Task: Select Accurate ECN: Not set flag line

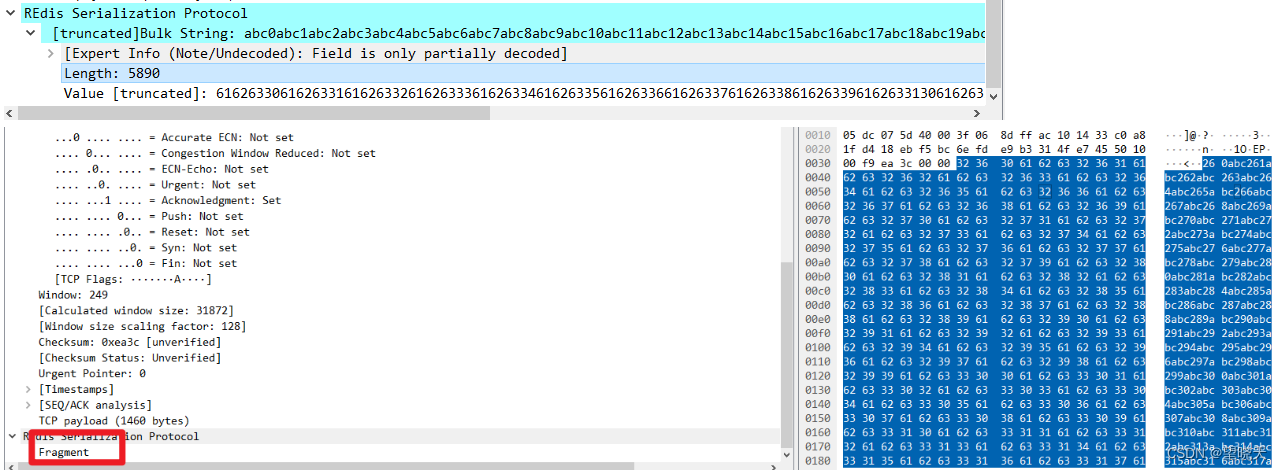Action: click(x=174, y=137)
